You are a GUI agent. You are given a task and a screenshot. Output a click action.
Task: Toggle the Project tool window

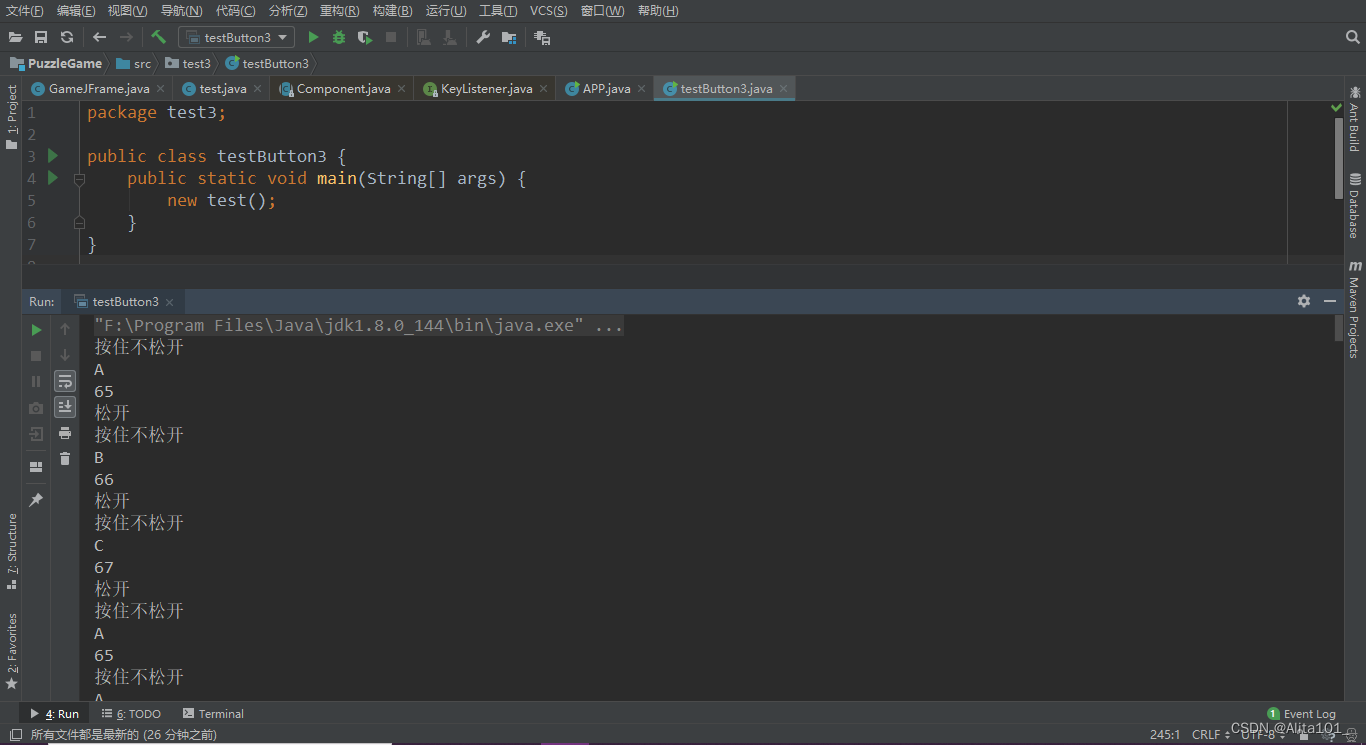11,117
